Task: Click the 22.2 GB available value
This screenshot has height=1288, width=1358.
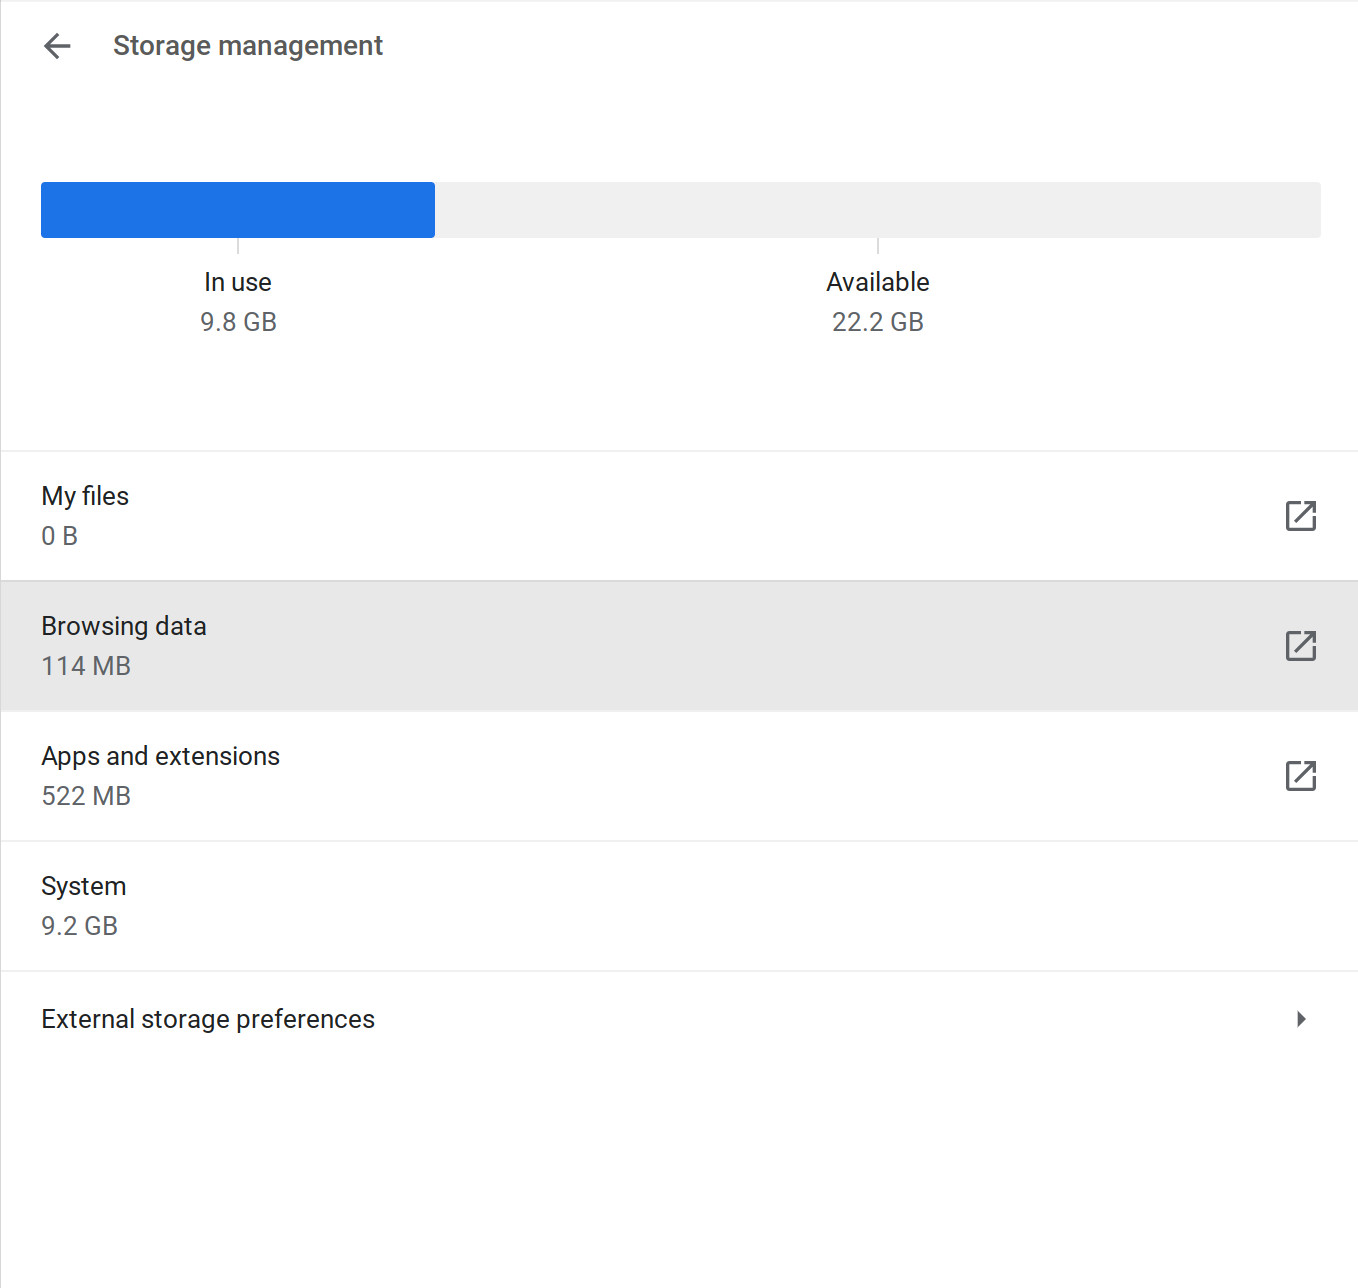Action: 878,322
